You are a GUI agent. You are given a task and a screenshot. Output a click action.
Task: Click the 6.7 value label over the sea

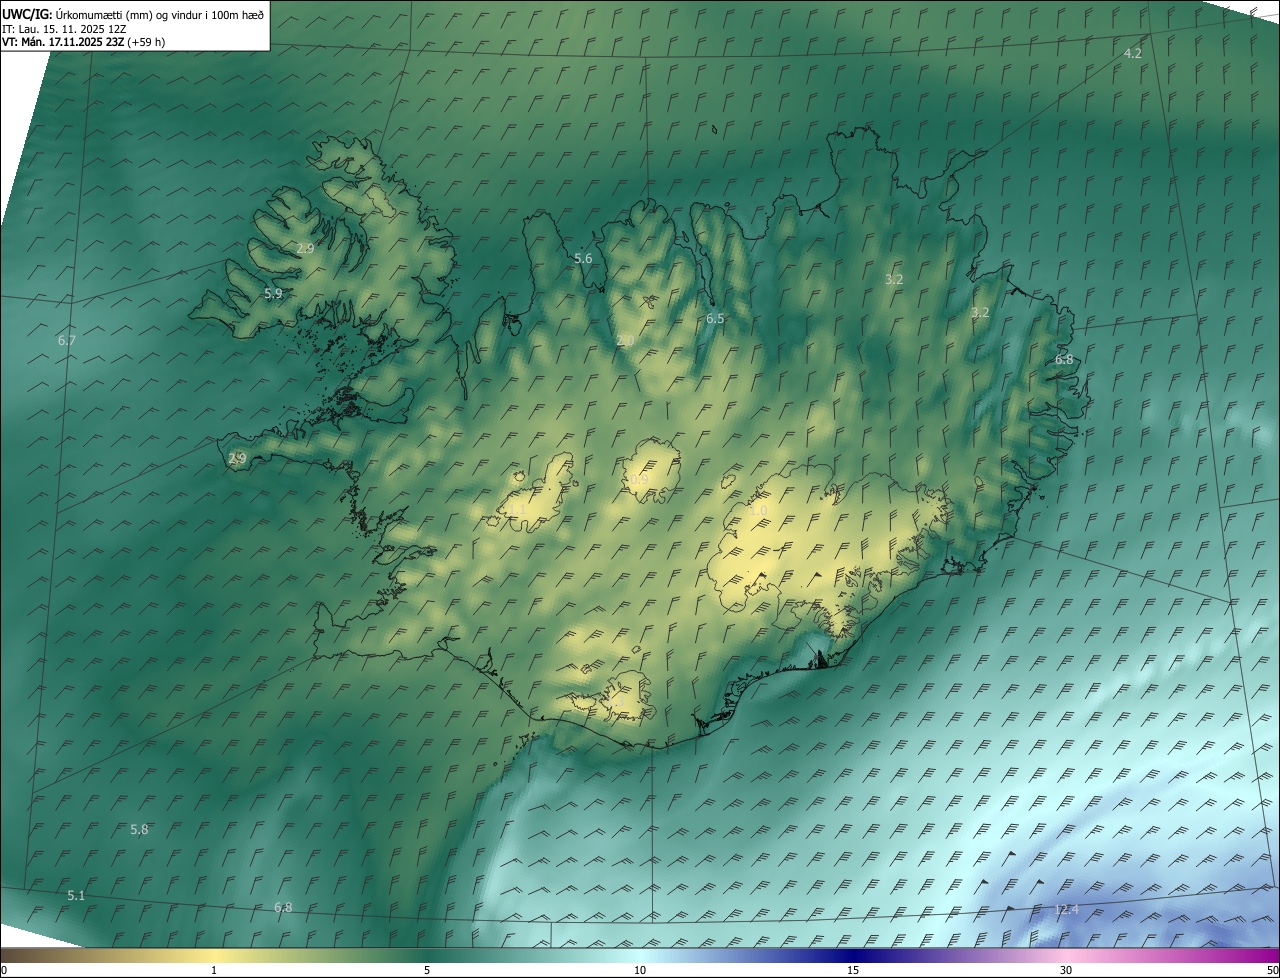67,341
